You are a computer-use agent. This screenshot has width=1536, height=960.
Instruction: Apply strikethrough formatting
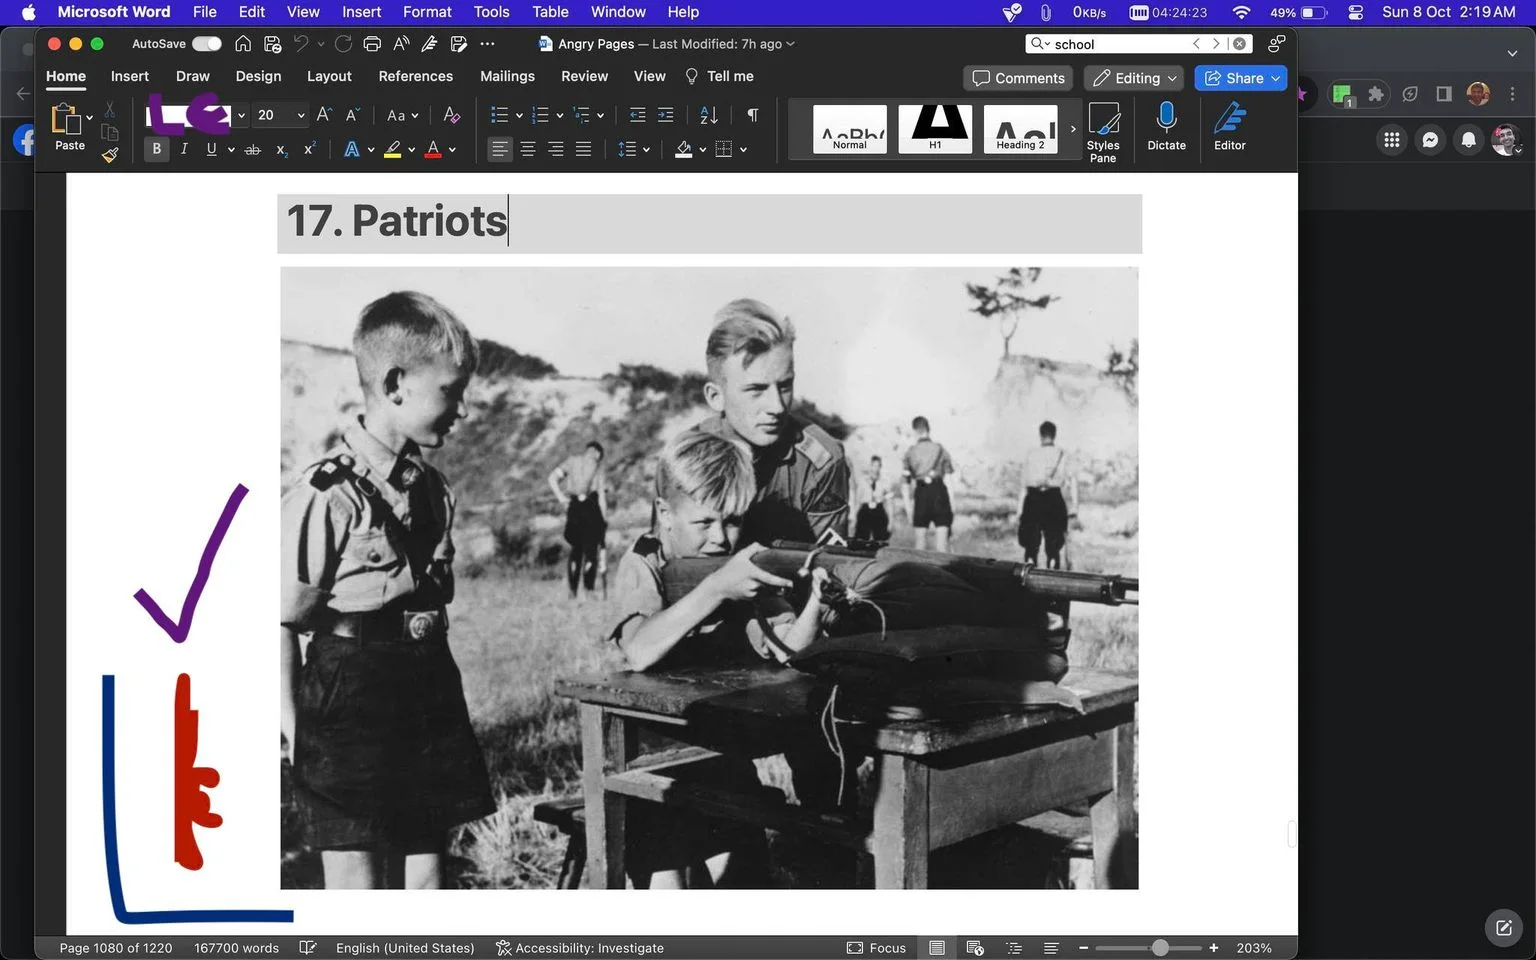(253, 149)
